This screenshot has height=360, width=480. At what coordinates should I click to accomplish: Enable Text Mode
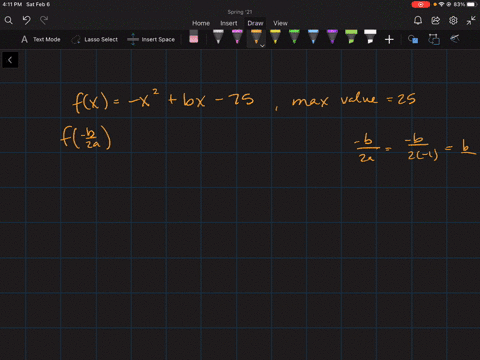pos(41,39)
